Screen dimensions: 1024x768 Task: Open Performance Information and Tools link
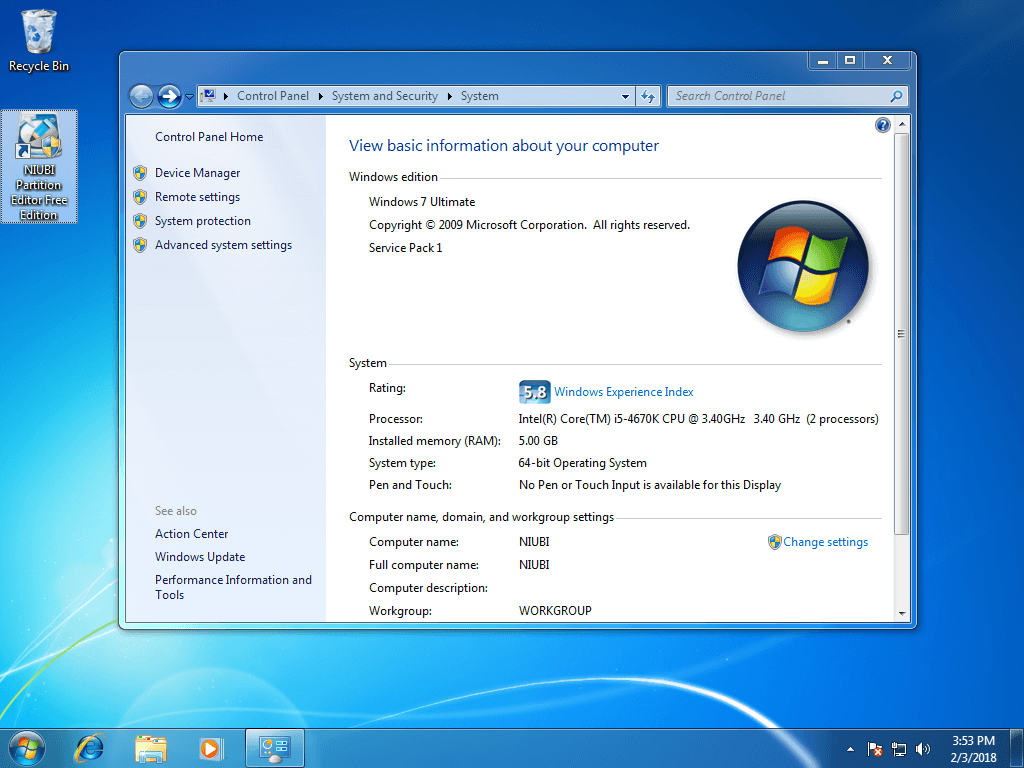coord(233,587)
